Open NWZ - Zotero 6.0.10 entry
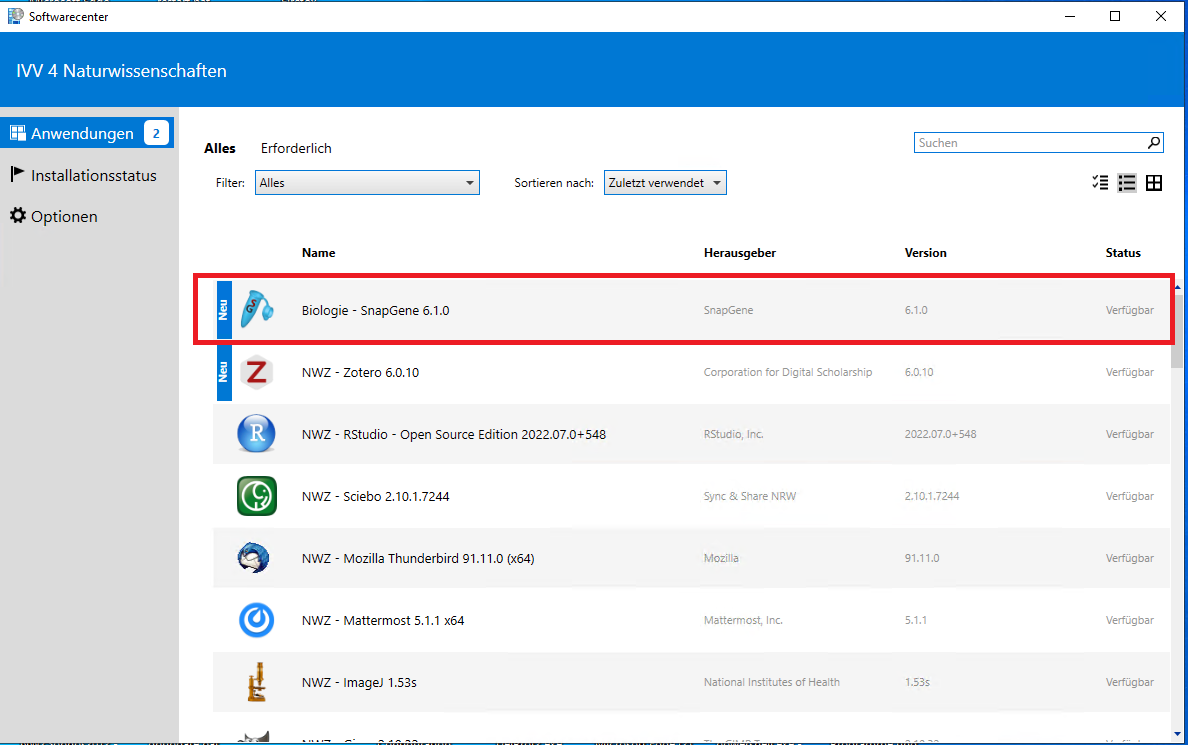The height and width of the screenshot is (745, 1188). tap(360, 372)
